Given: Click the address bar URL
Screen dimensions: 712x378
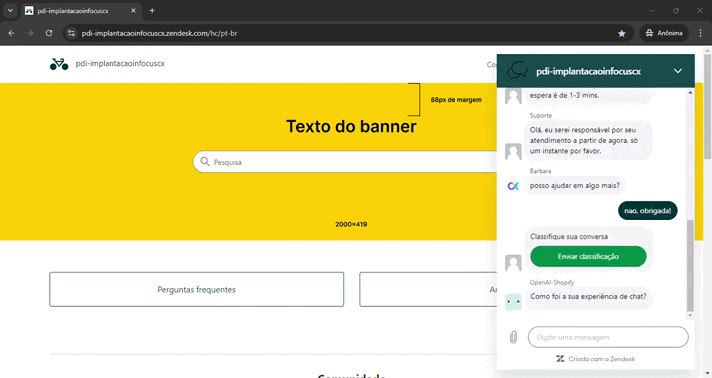Looking at the screenshot, I should 159,33.
